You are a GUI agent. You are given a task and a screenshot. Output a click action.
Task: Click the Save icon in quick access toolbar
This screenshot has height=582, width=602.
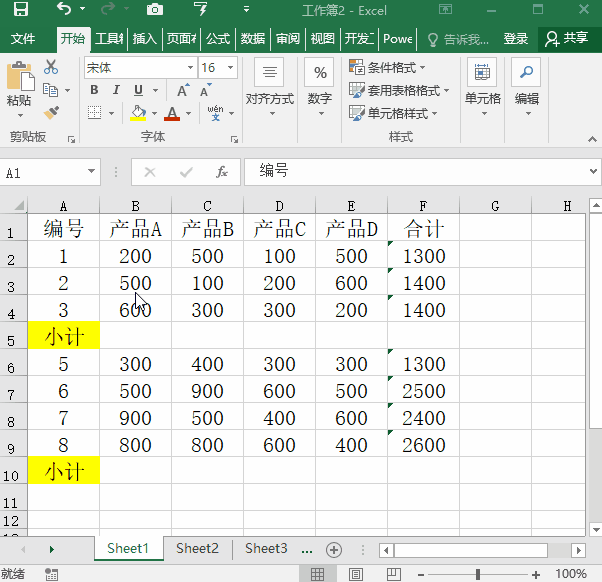(x=20, y=10)
